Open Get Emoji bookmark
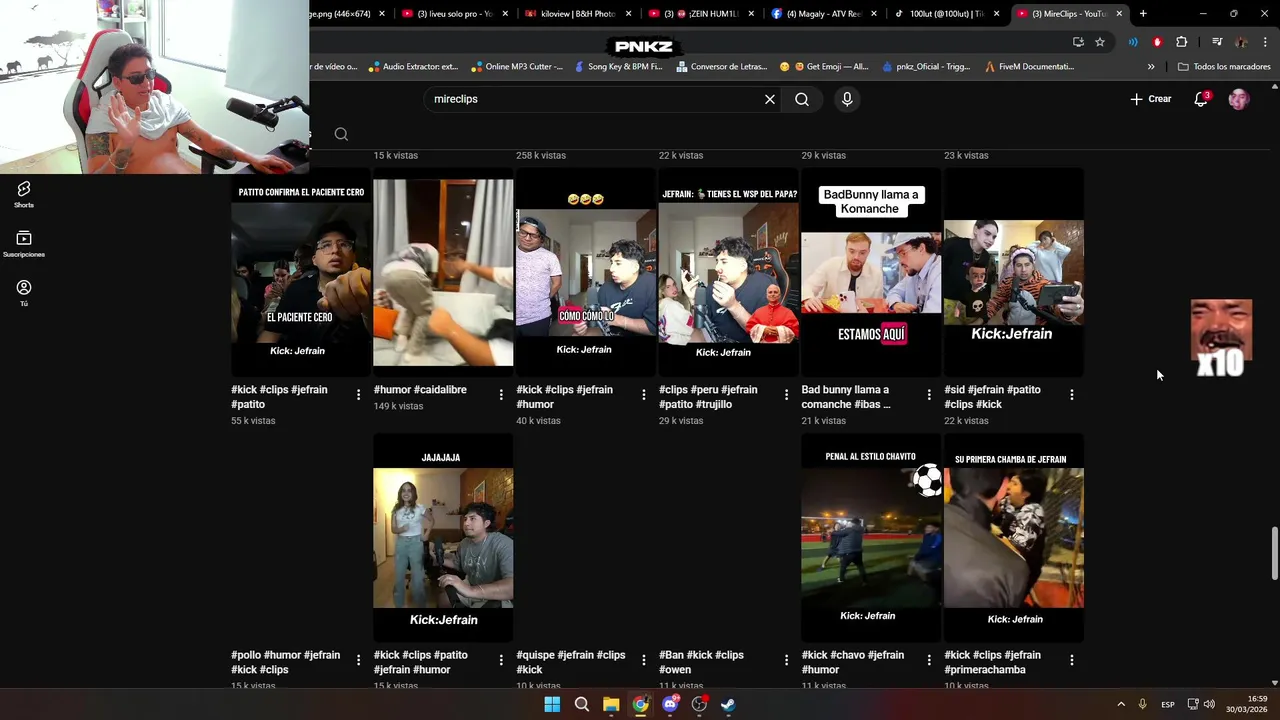 click(824, 67)
